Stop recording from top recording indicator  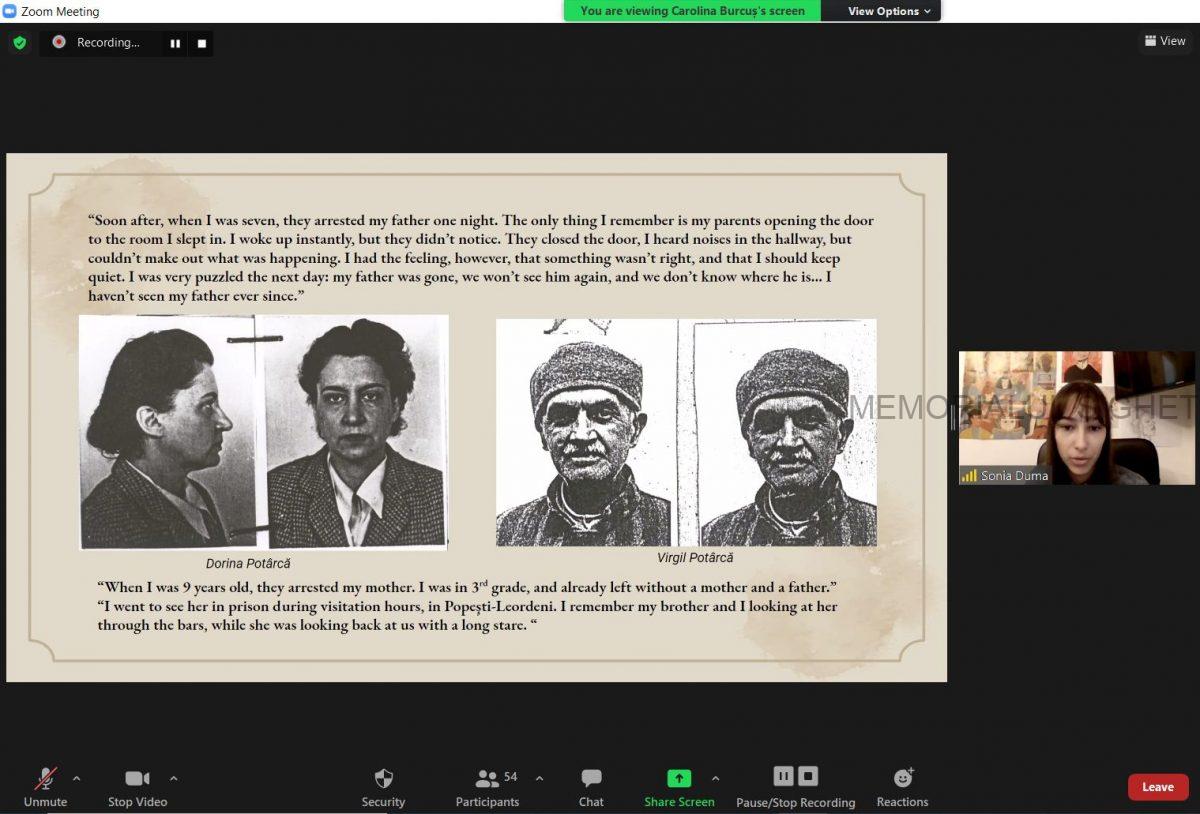(201, 43)
